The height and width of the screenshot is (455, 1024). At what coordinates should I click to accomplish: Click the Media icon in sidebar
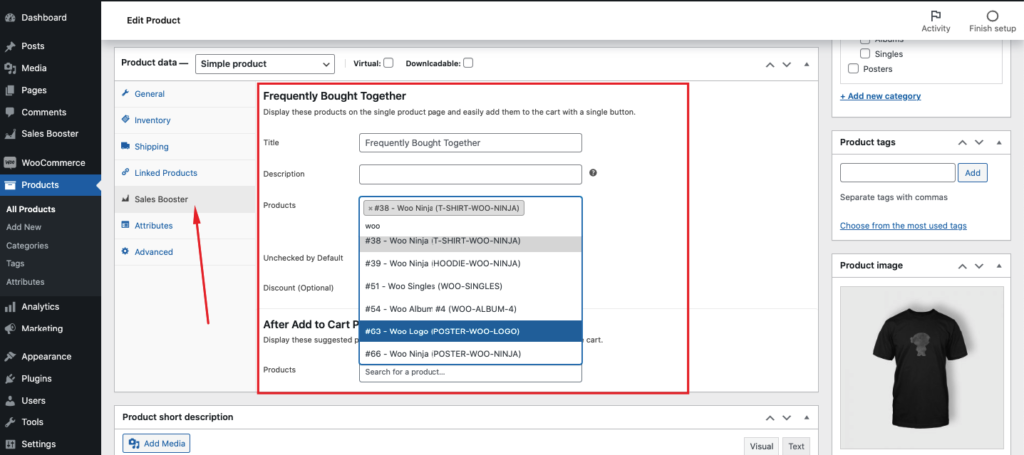pos(10,68)
